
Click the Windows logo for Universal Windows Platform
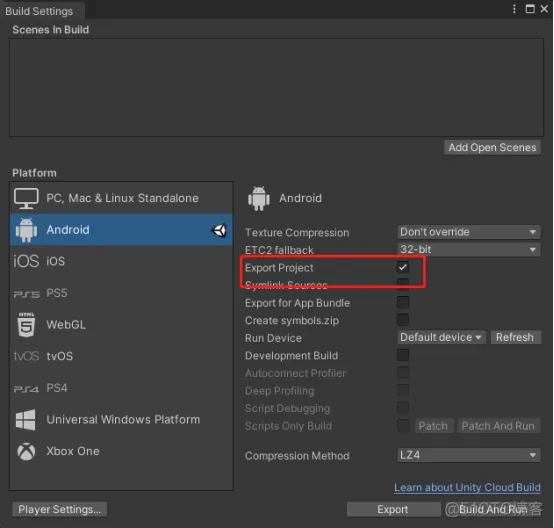point(25,420)
